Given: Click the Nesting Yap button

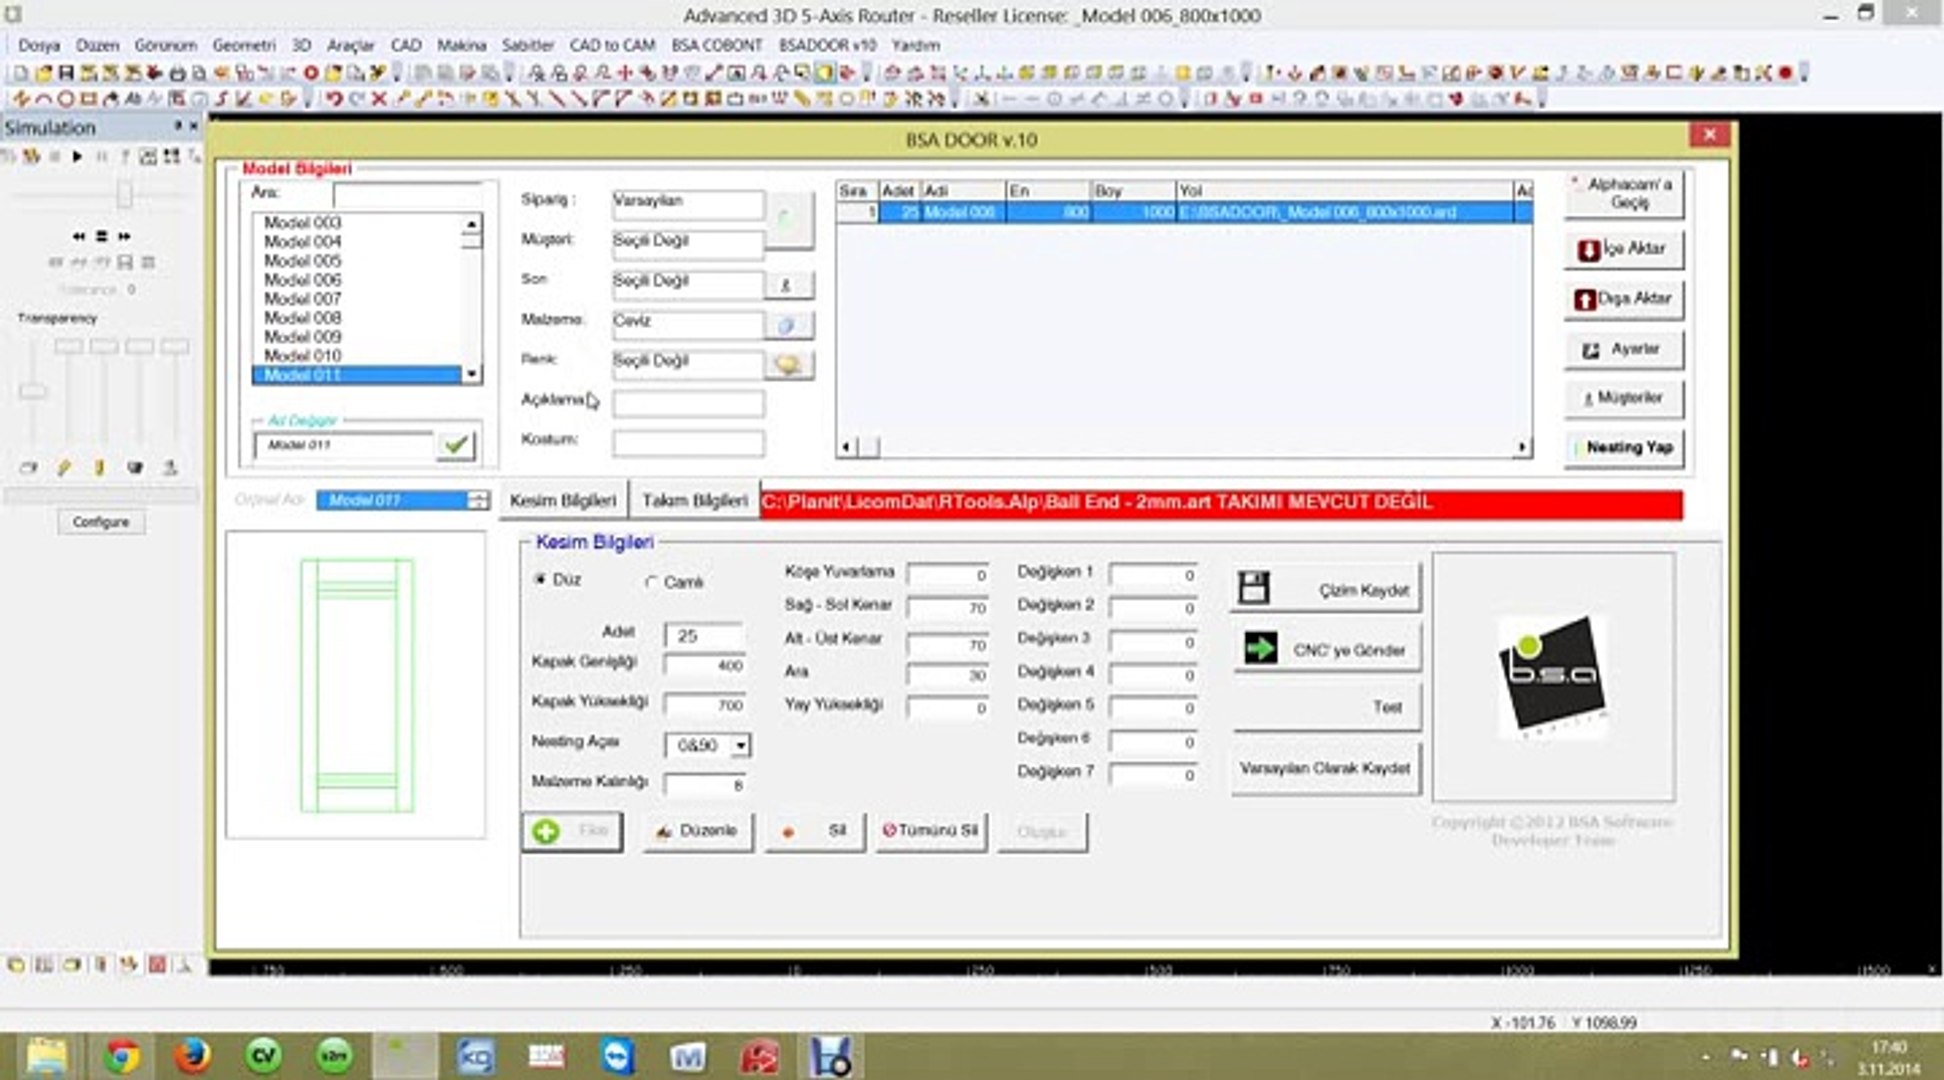Looking at the screenshot, I should [x=1624, y=447].
